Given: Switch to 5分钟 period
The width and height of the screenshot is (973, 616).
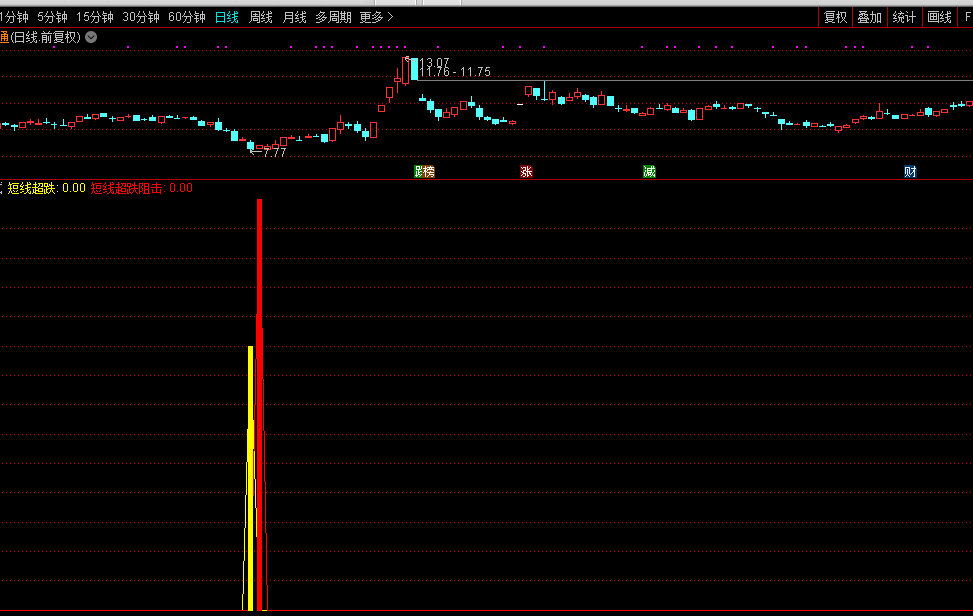Looking at the screenshot, I should tap(52, 17).
